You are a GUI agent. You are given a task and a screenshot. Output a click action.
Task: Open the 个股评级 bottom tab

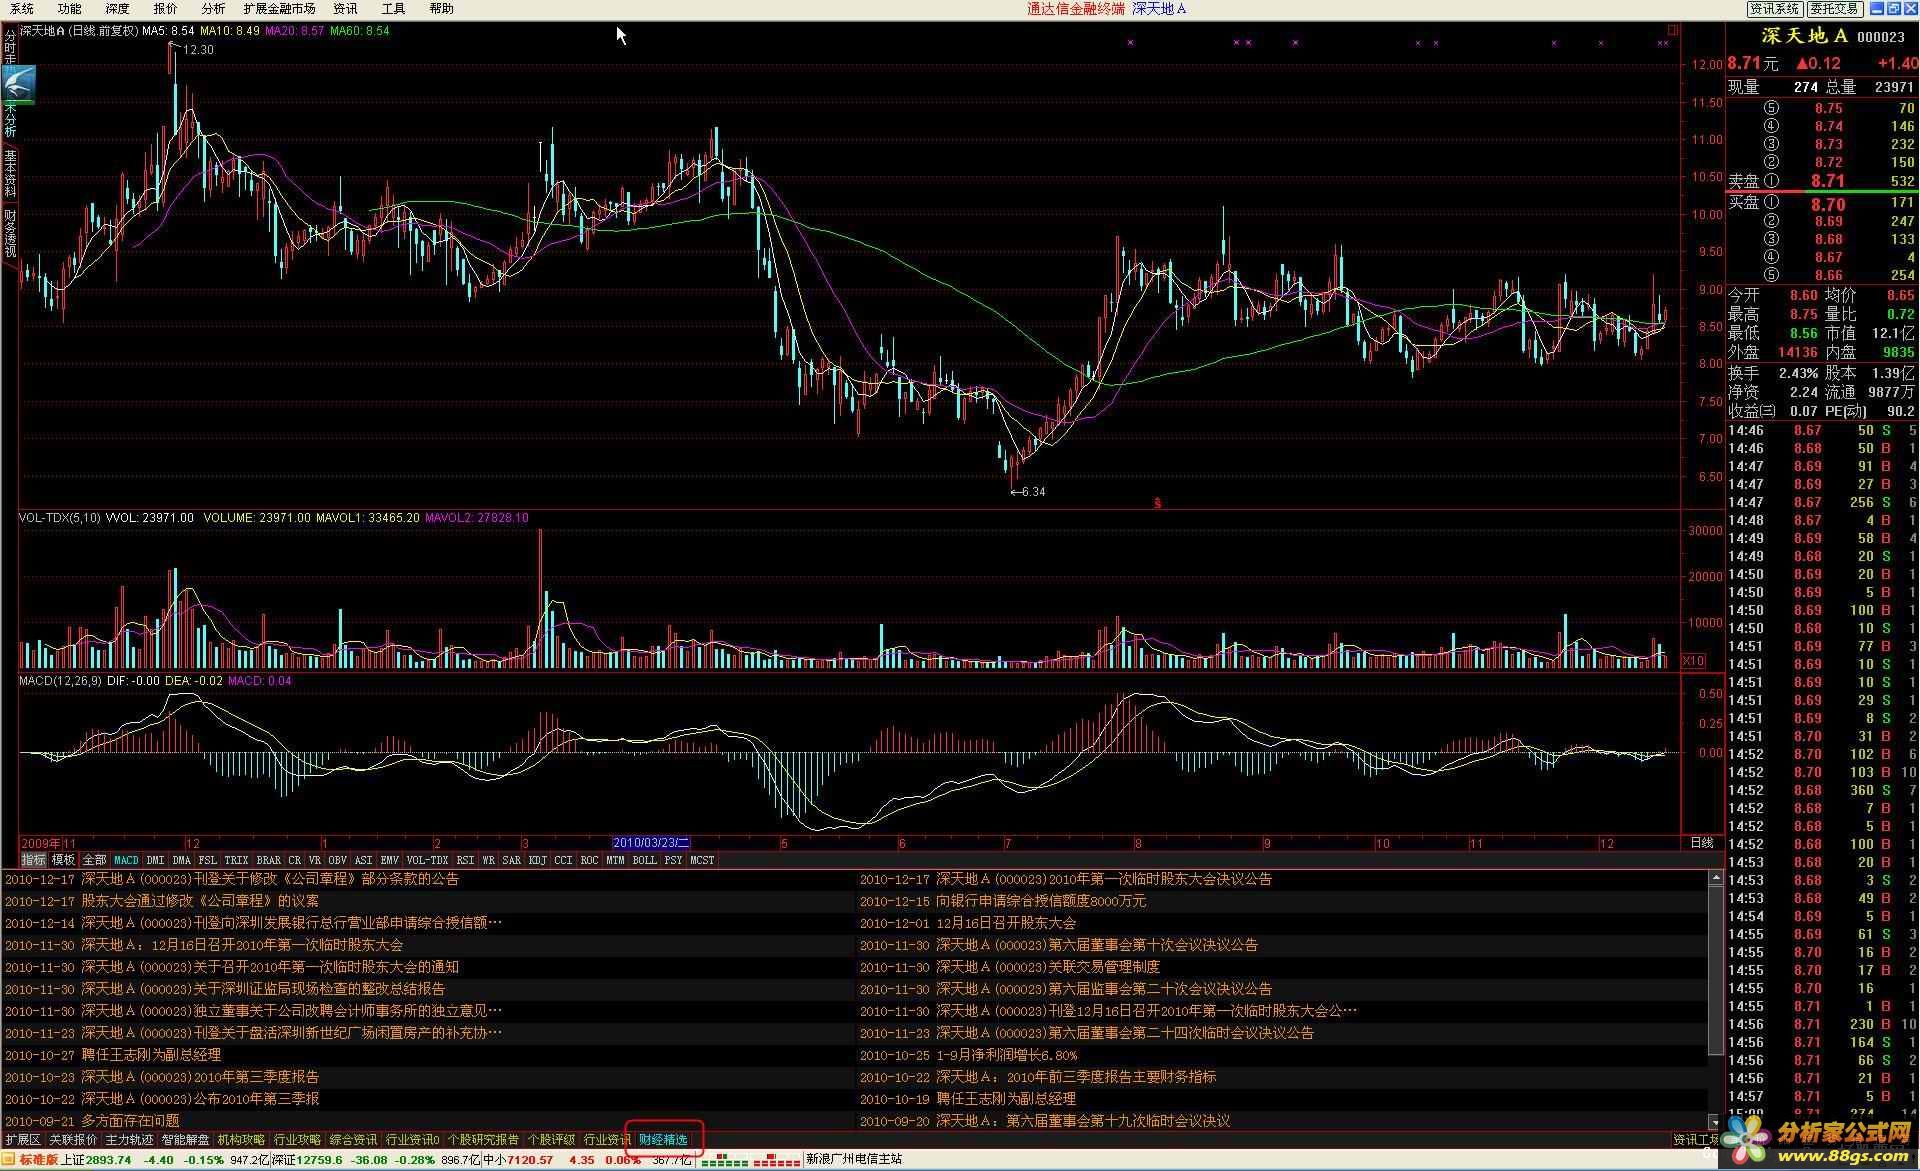[x=551, y=1140]
